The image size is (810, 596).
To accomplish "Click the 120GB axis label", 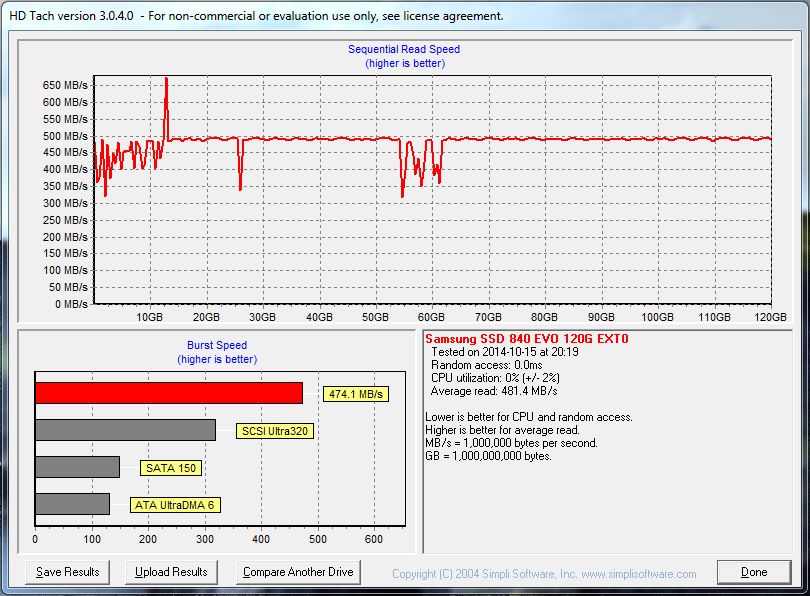I will coord(770,317).
